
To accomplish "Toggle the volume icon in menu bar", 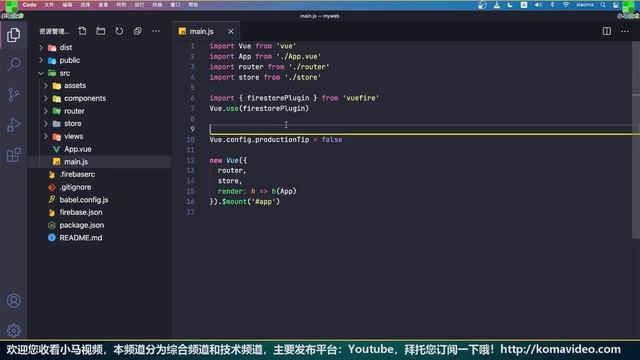I will [x=538, y=5].
